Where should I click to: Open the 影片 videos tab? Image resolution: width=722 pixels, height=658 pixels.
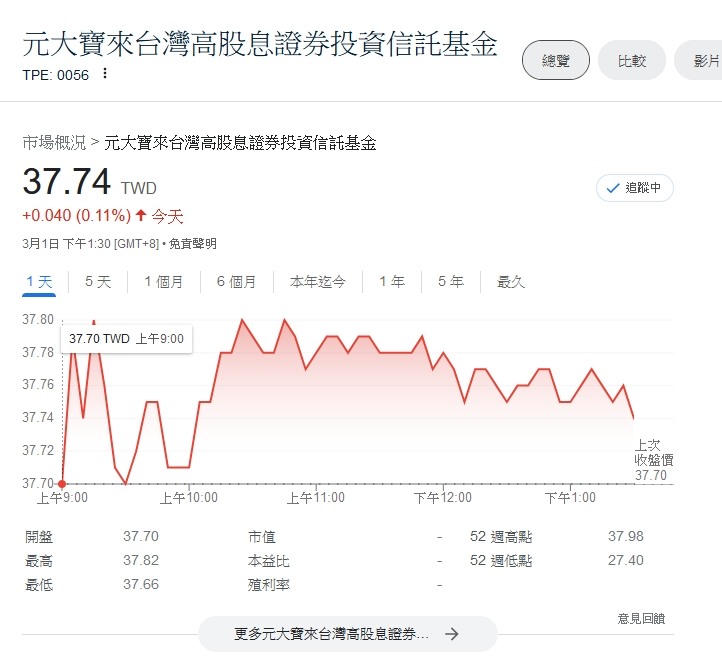(700, 60)
